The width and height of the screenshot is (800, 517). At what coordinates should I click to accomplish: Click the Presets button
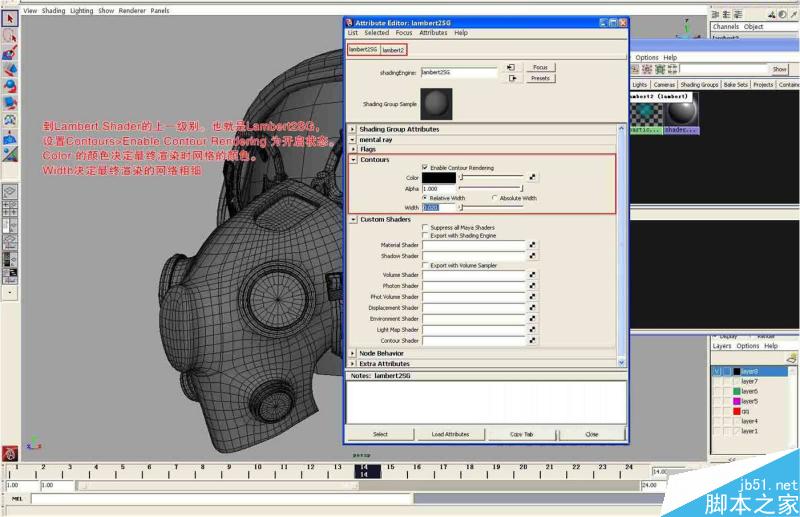click(x=540, y=78)
